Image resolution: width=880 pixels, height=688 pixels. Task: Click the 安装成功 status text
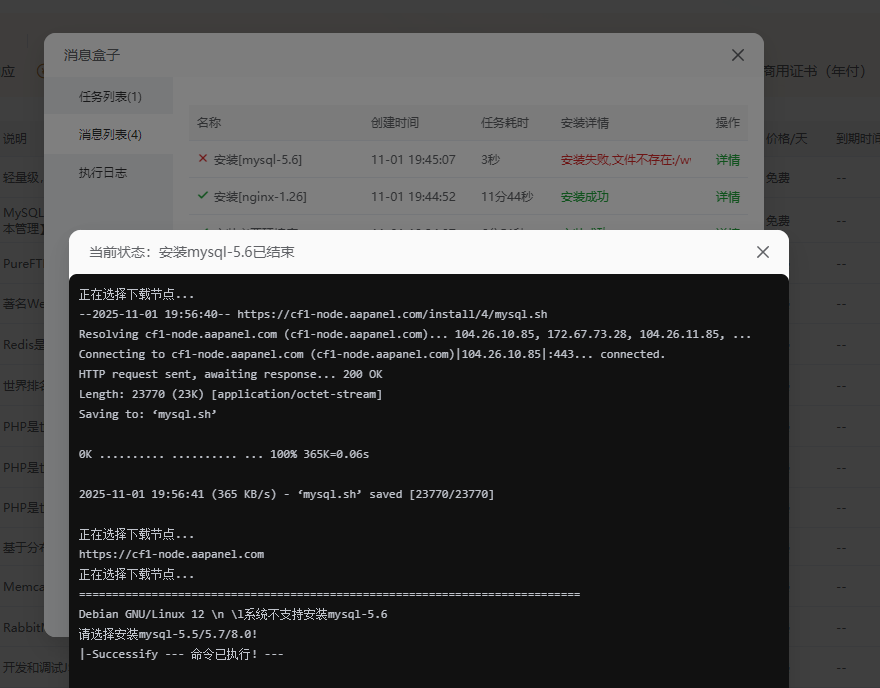(x=584, y=197)
